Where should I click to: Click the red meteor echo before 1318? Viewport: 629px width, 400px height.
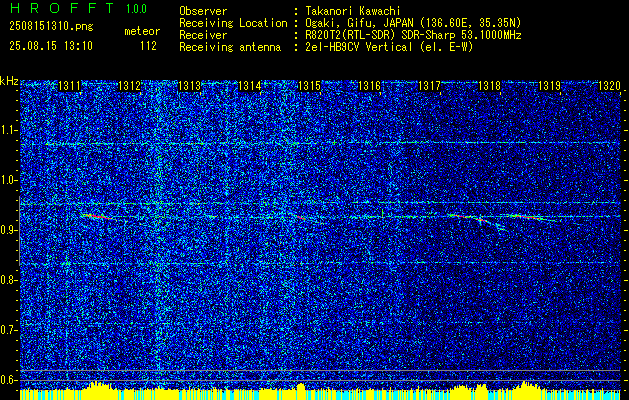point(469,218)
